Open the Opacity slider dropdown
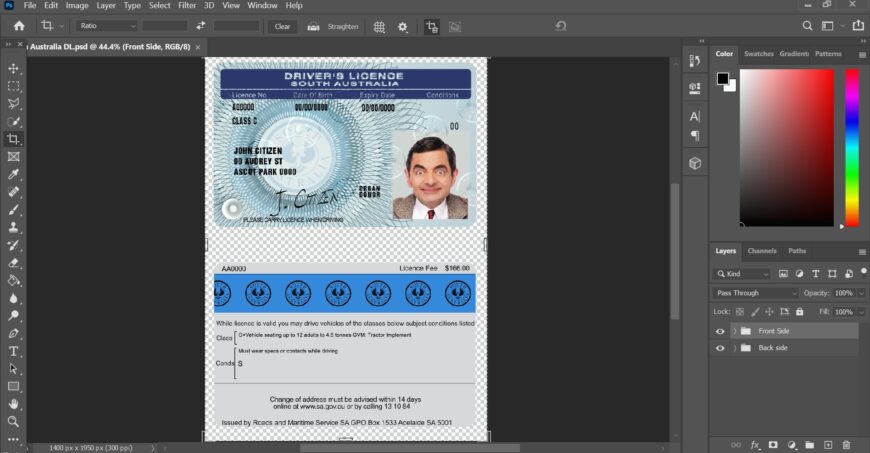This screenshot has width=870, height=453. click(861, 293)
